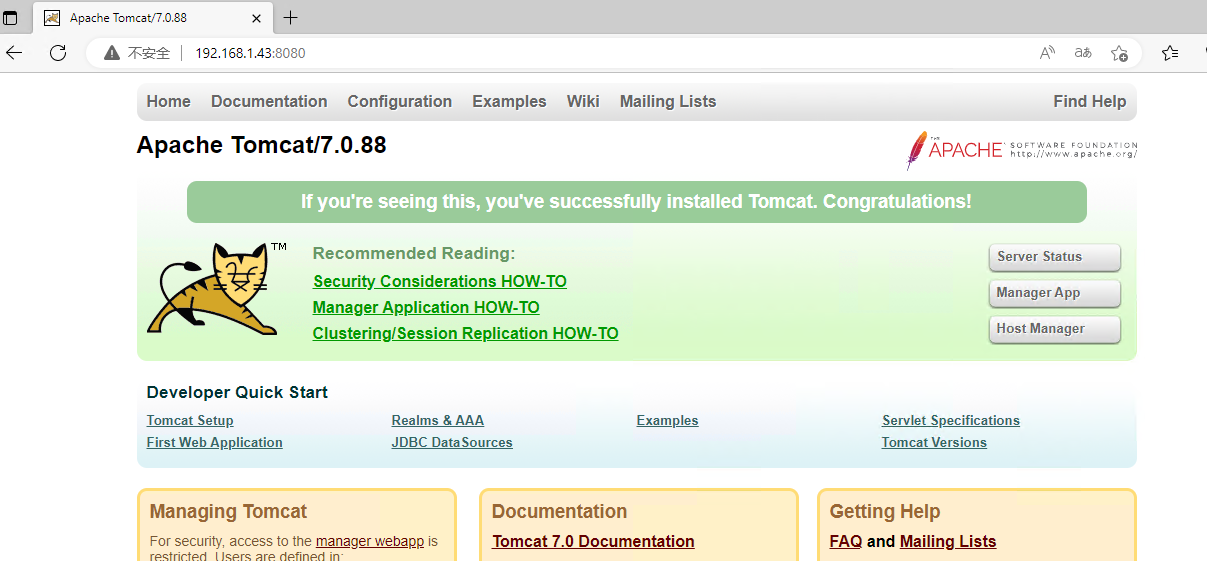Open Wiki in navigation bar
Screen dimensions: 1207x561
[x=583, y=101]
